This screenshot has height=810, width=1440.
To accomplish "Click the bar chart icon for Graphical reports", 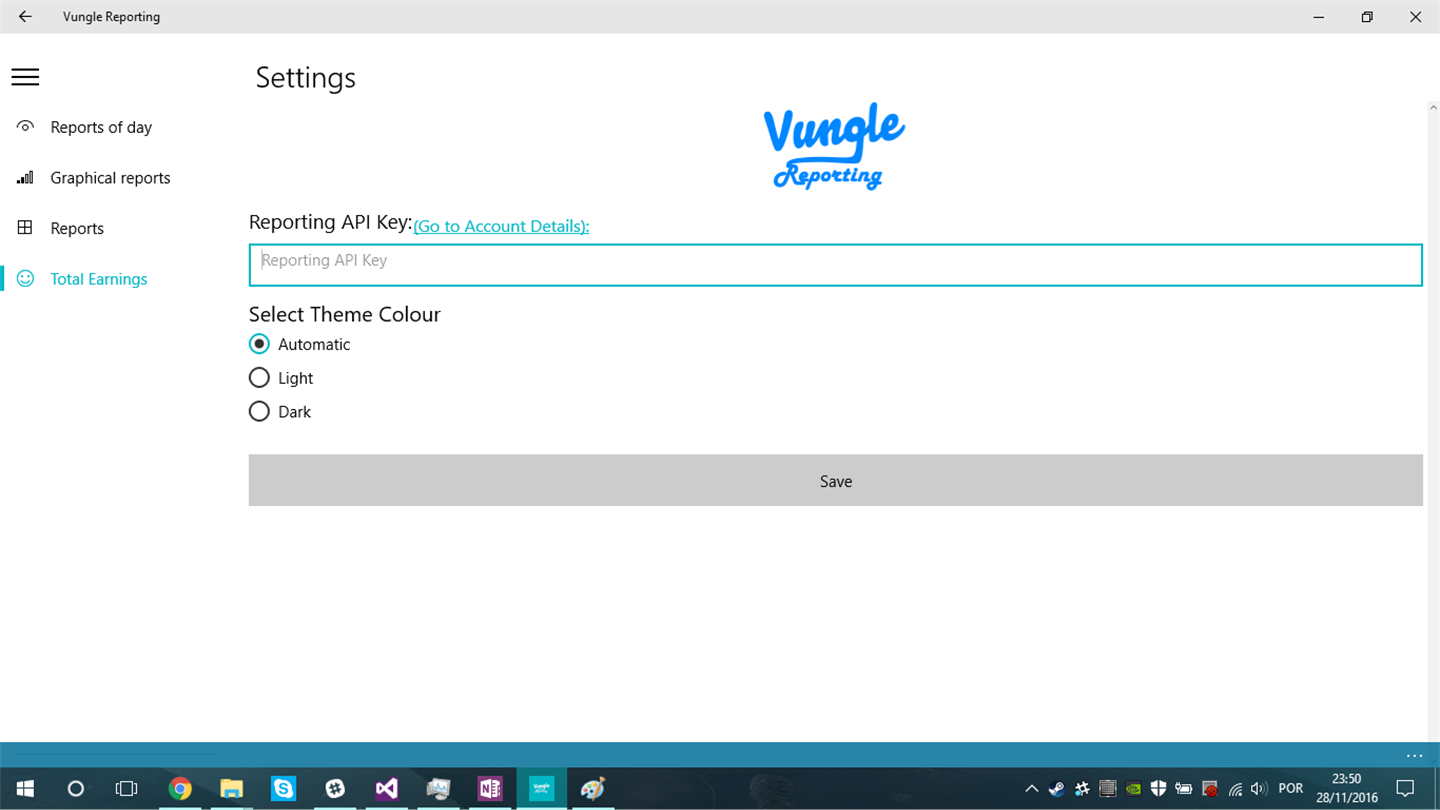I will click(x=25, y=178).
